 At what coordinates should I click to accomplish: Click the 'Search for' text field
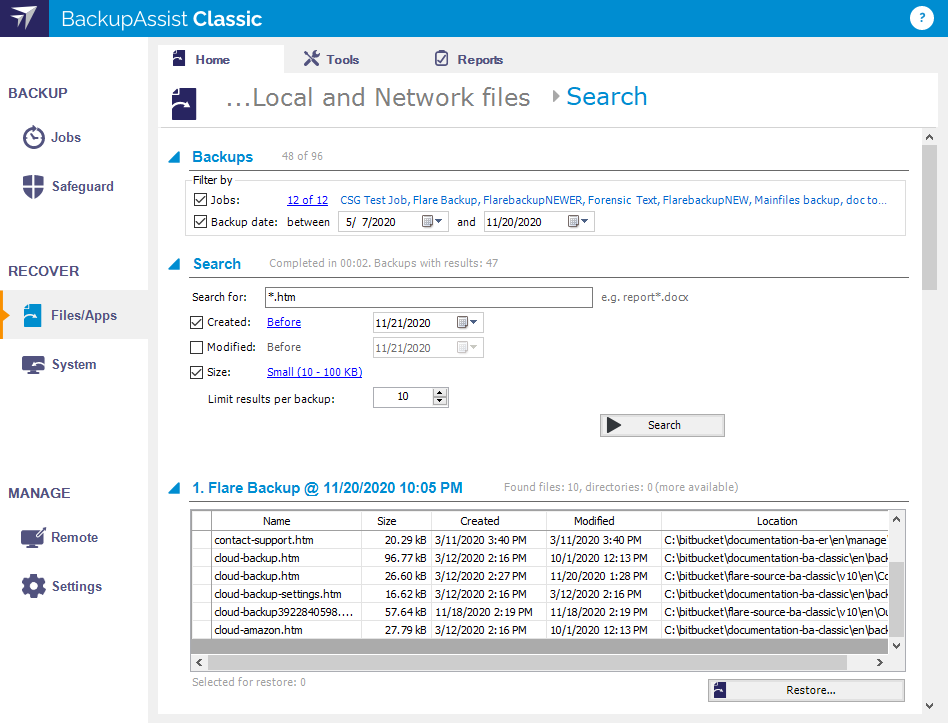429,297
